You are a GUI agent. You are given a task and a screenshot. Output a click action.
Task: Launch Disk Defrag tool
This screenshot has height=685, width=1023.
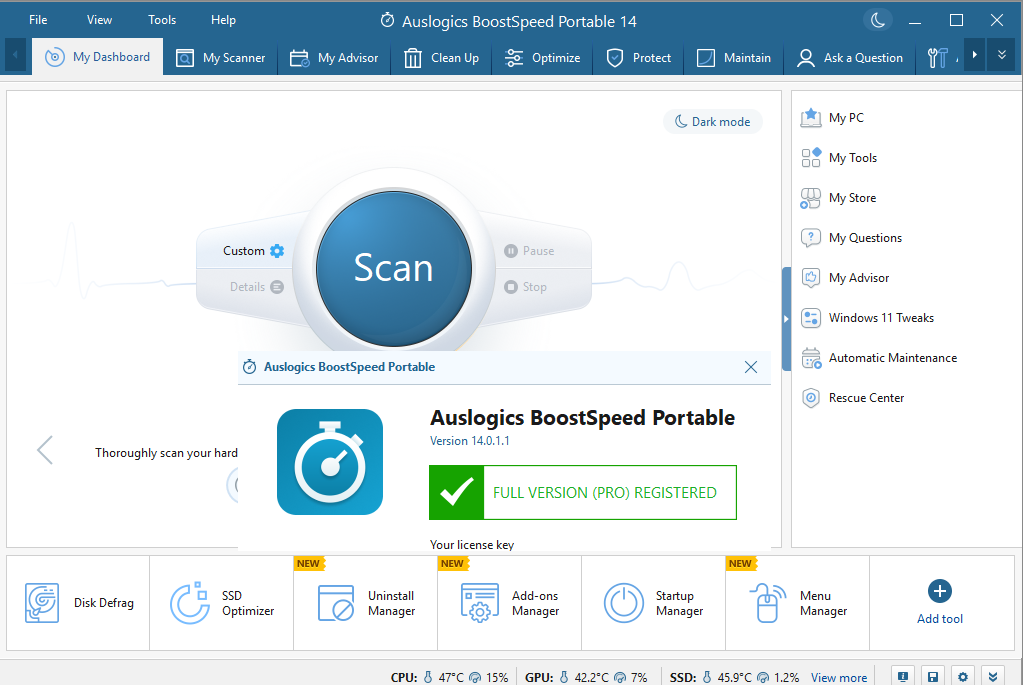pyautogui.click(x=78, y=603)
